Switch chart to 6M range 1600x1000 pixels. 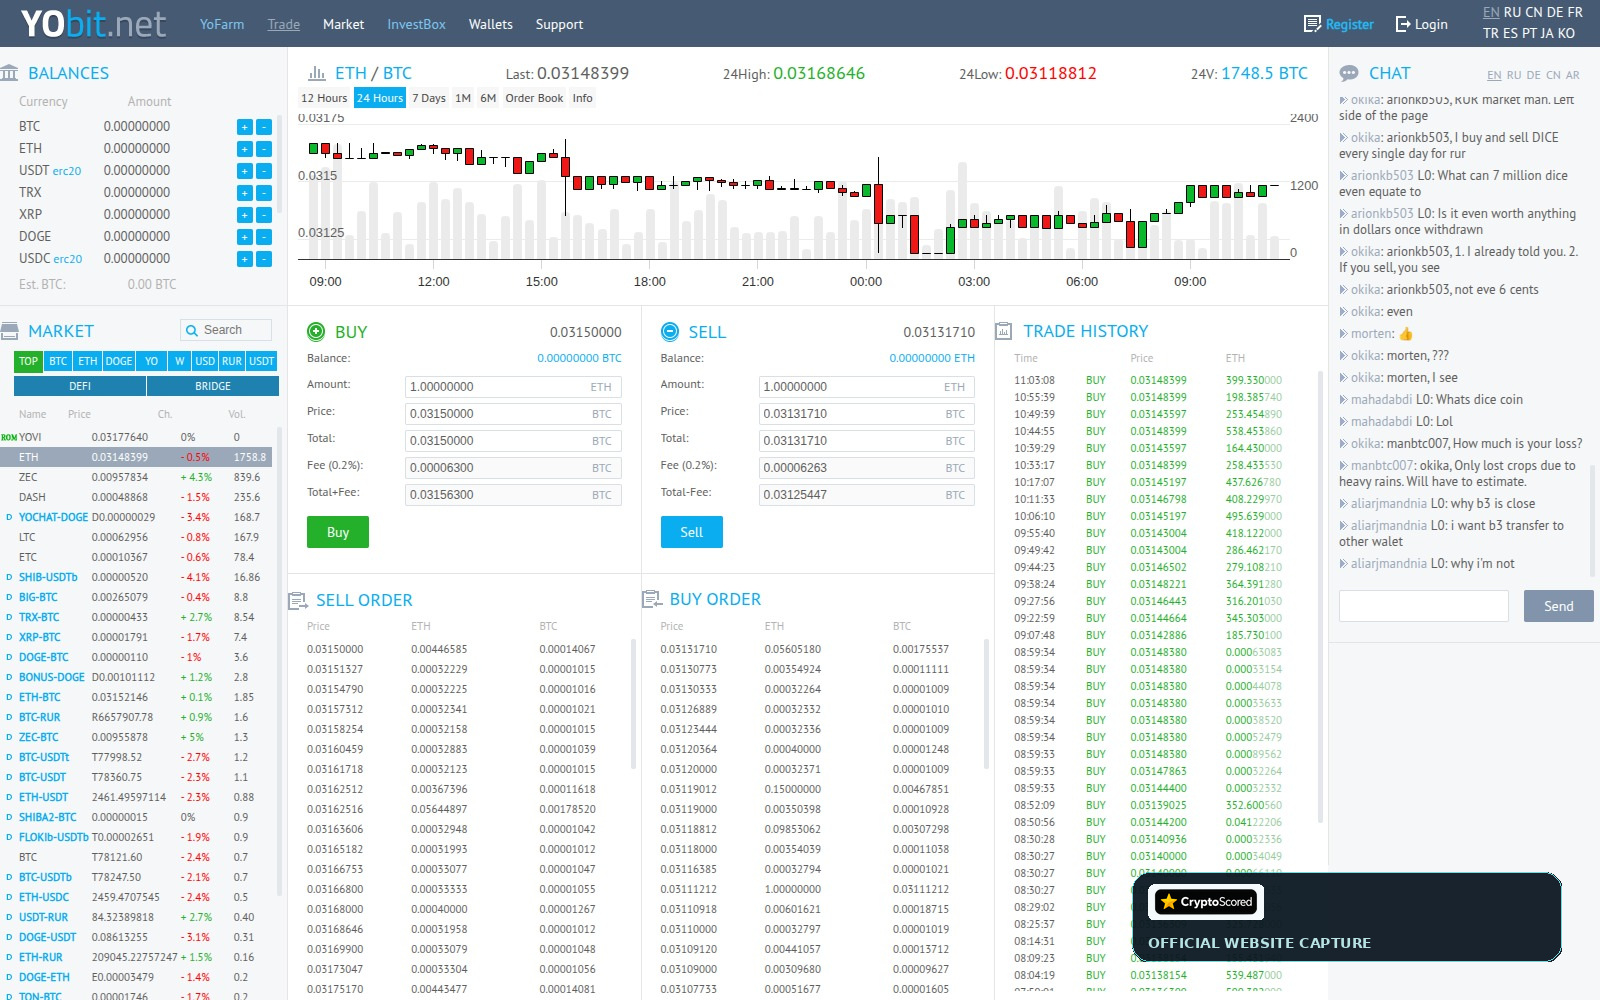click(x=488, y=98)
